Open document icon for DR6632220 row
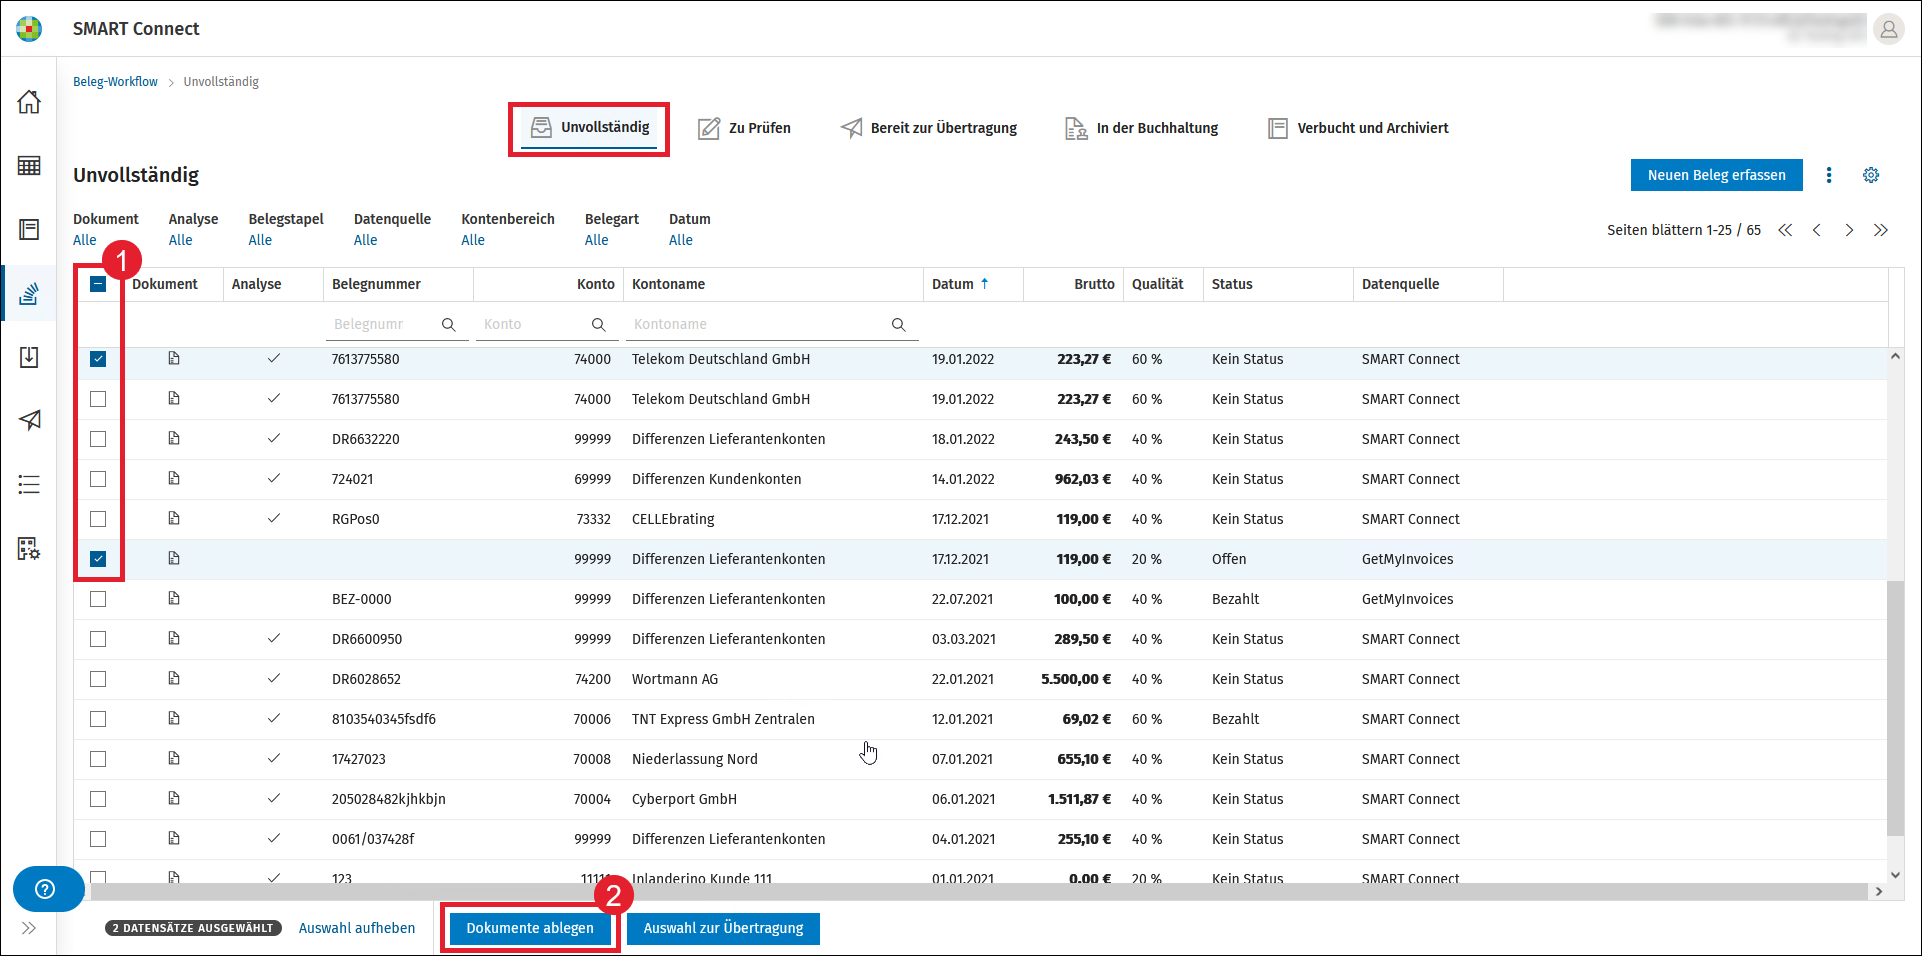 (x=174, y=438)
